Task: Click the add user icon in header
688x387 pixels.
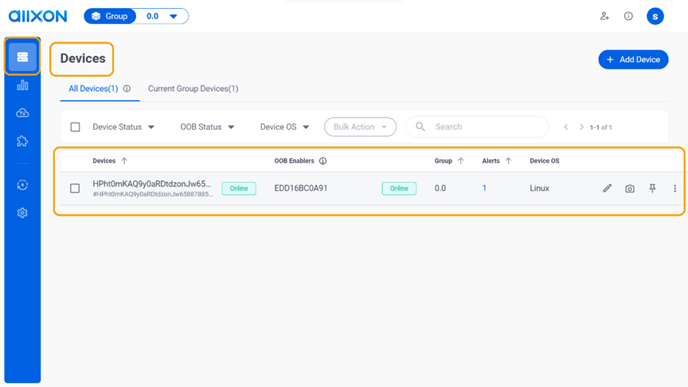Action: [x=605, y=16]
